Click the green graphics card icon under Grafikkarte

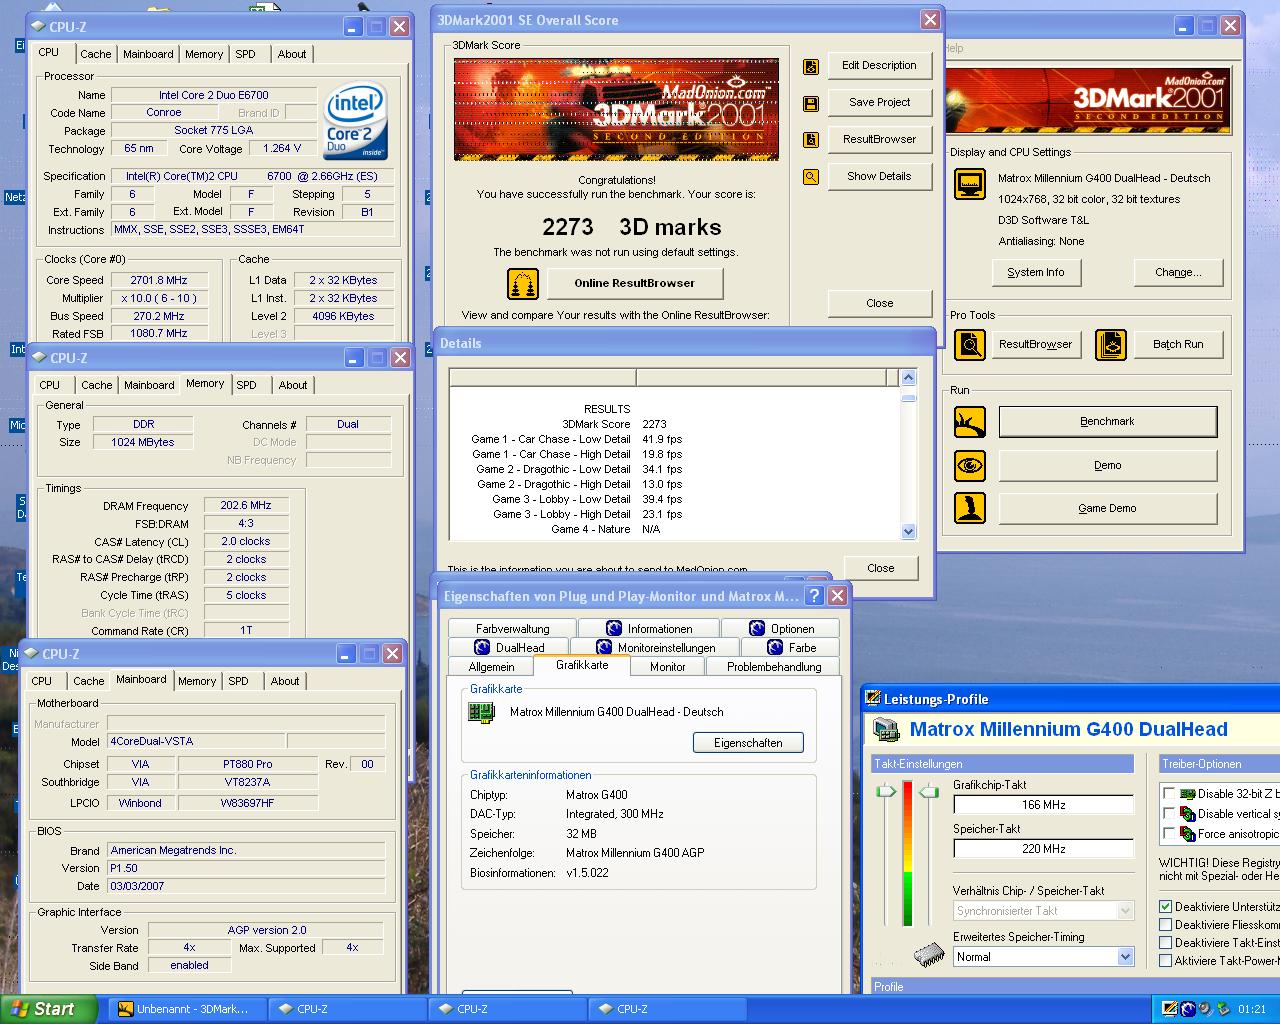pos(482,713)
